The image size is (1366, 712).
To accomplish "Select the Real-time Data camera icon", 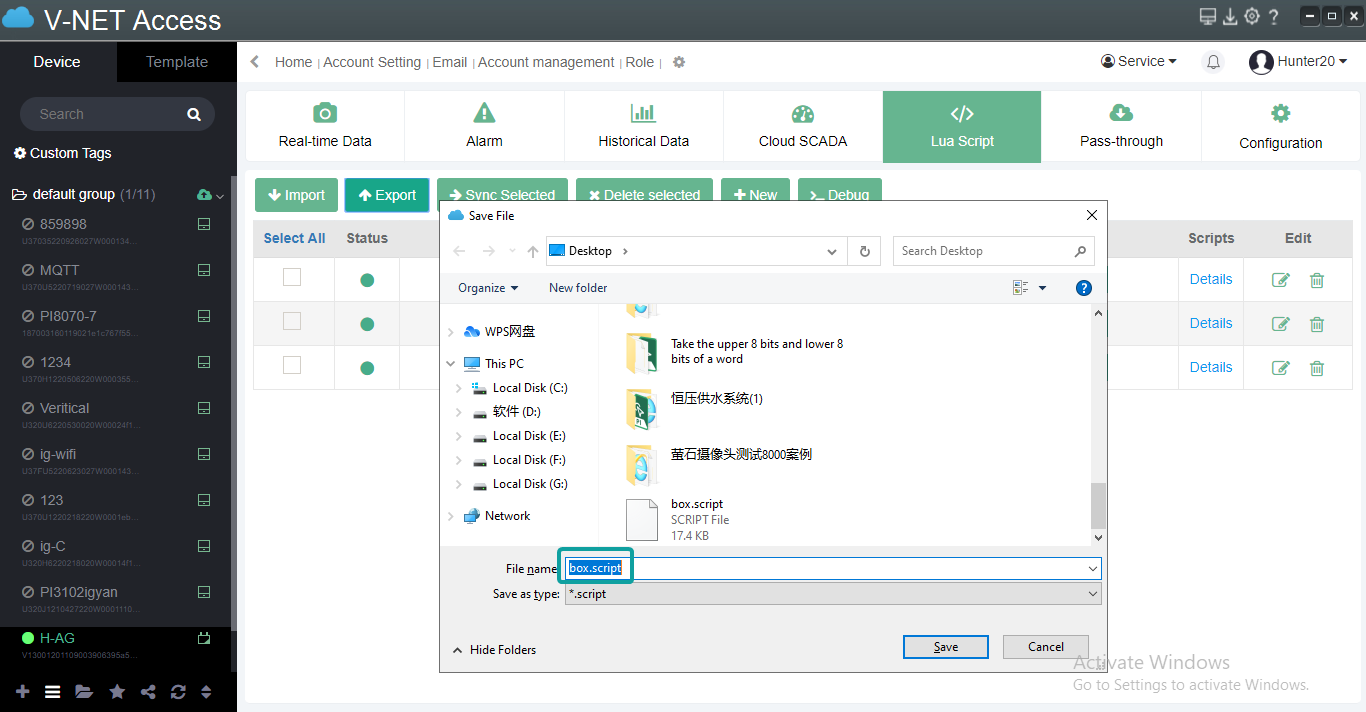I will 324,112.
